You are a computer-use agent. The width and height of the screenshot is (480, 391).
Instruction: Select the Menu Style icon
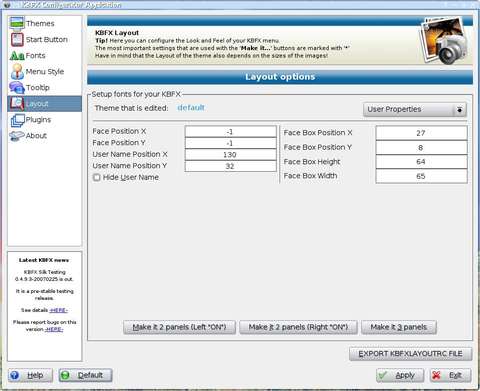pyautogui.click(x=17, y=71)
